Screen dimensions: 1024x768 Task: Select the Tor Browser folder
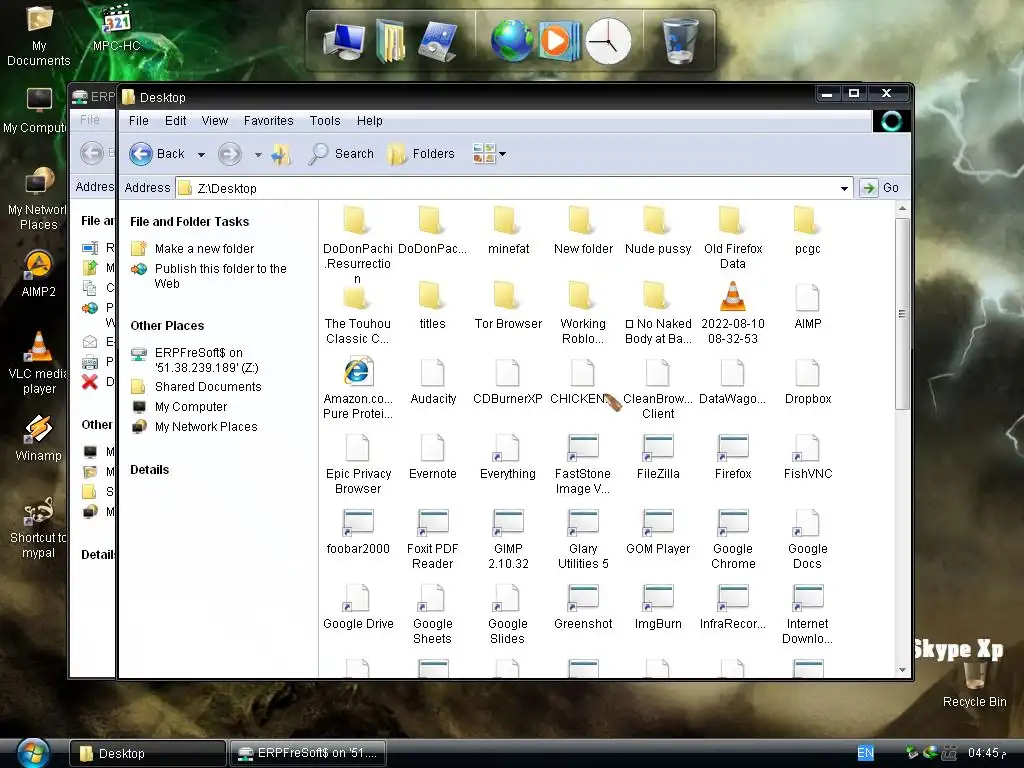(508, 305)
